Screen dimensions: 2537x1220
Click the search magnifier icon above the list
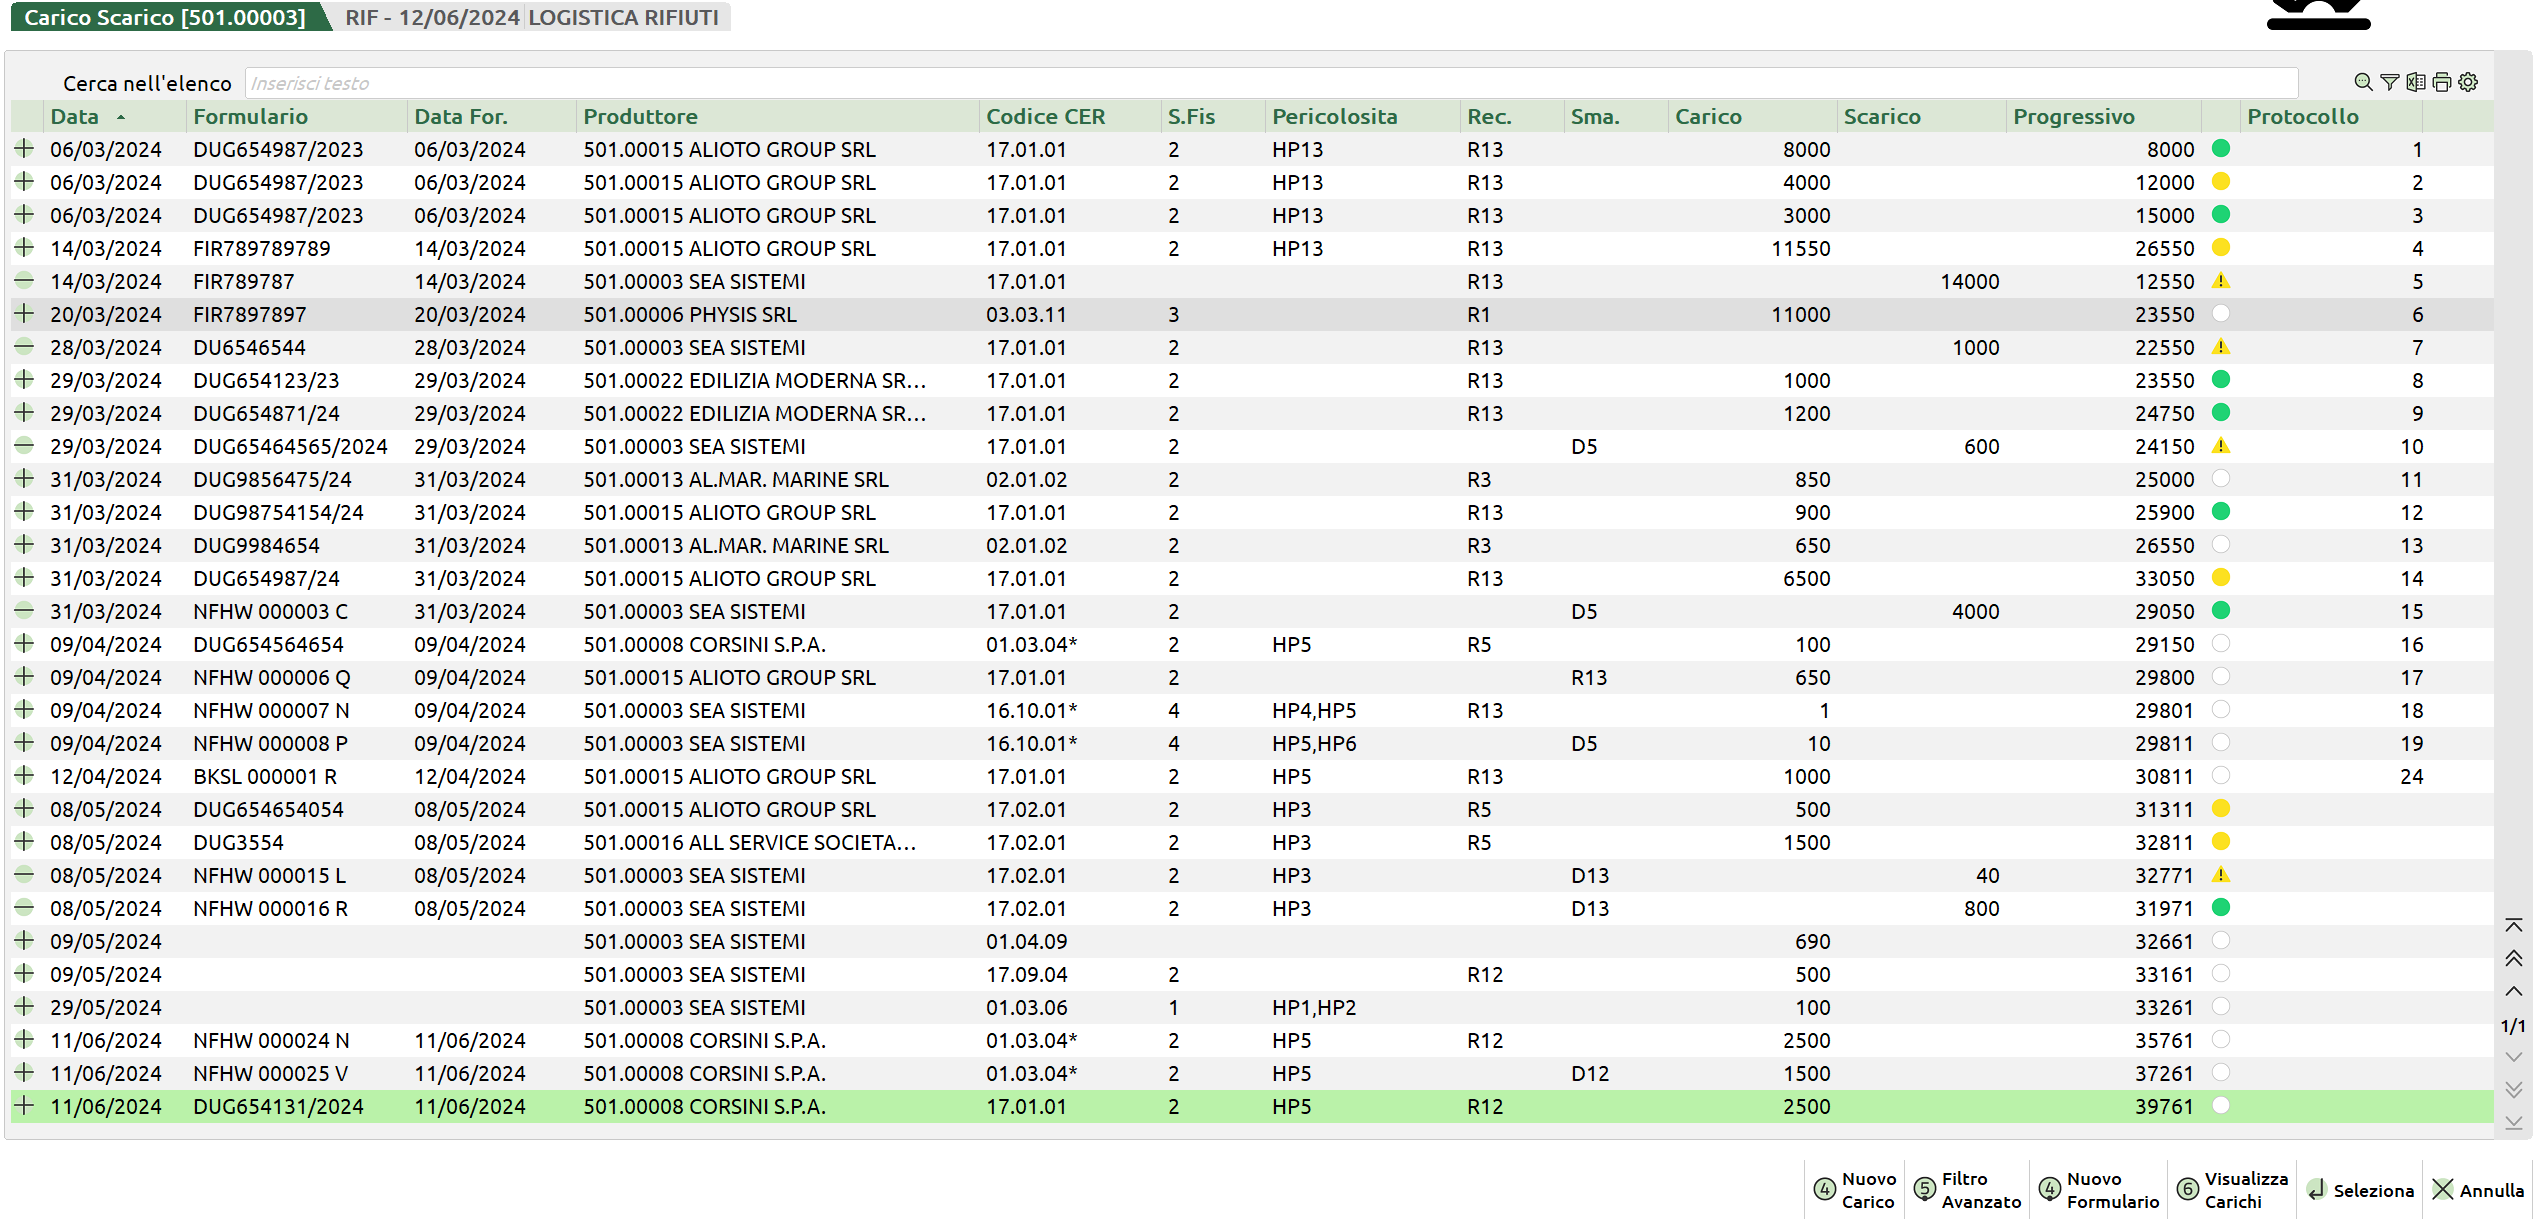2363,82
